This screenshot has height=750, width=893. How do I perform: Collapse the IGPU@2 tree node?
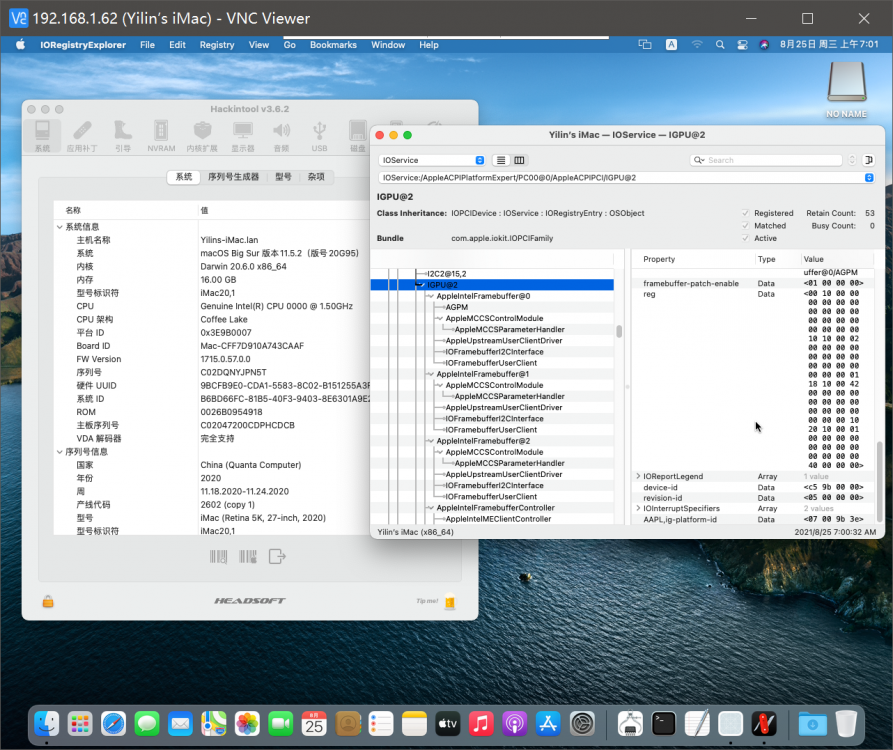420,285
